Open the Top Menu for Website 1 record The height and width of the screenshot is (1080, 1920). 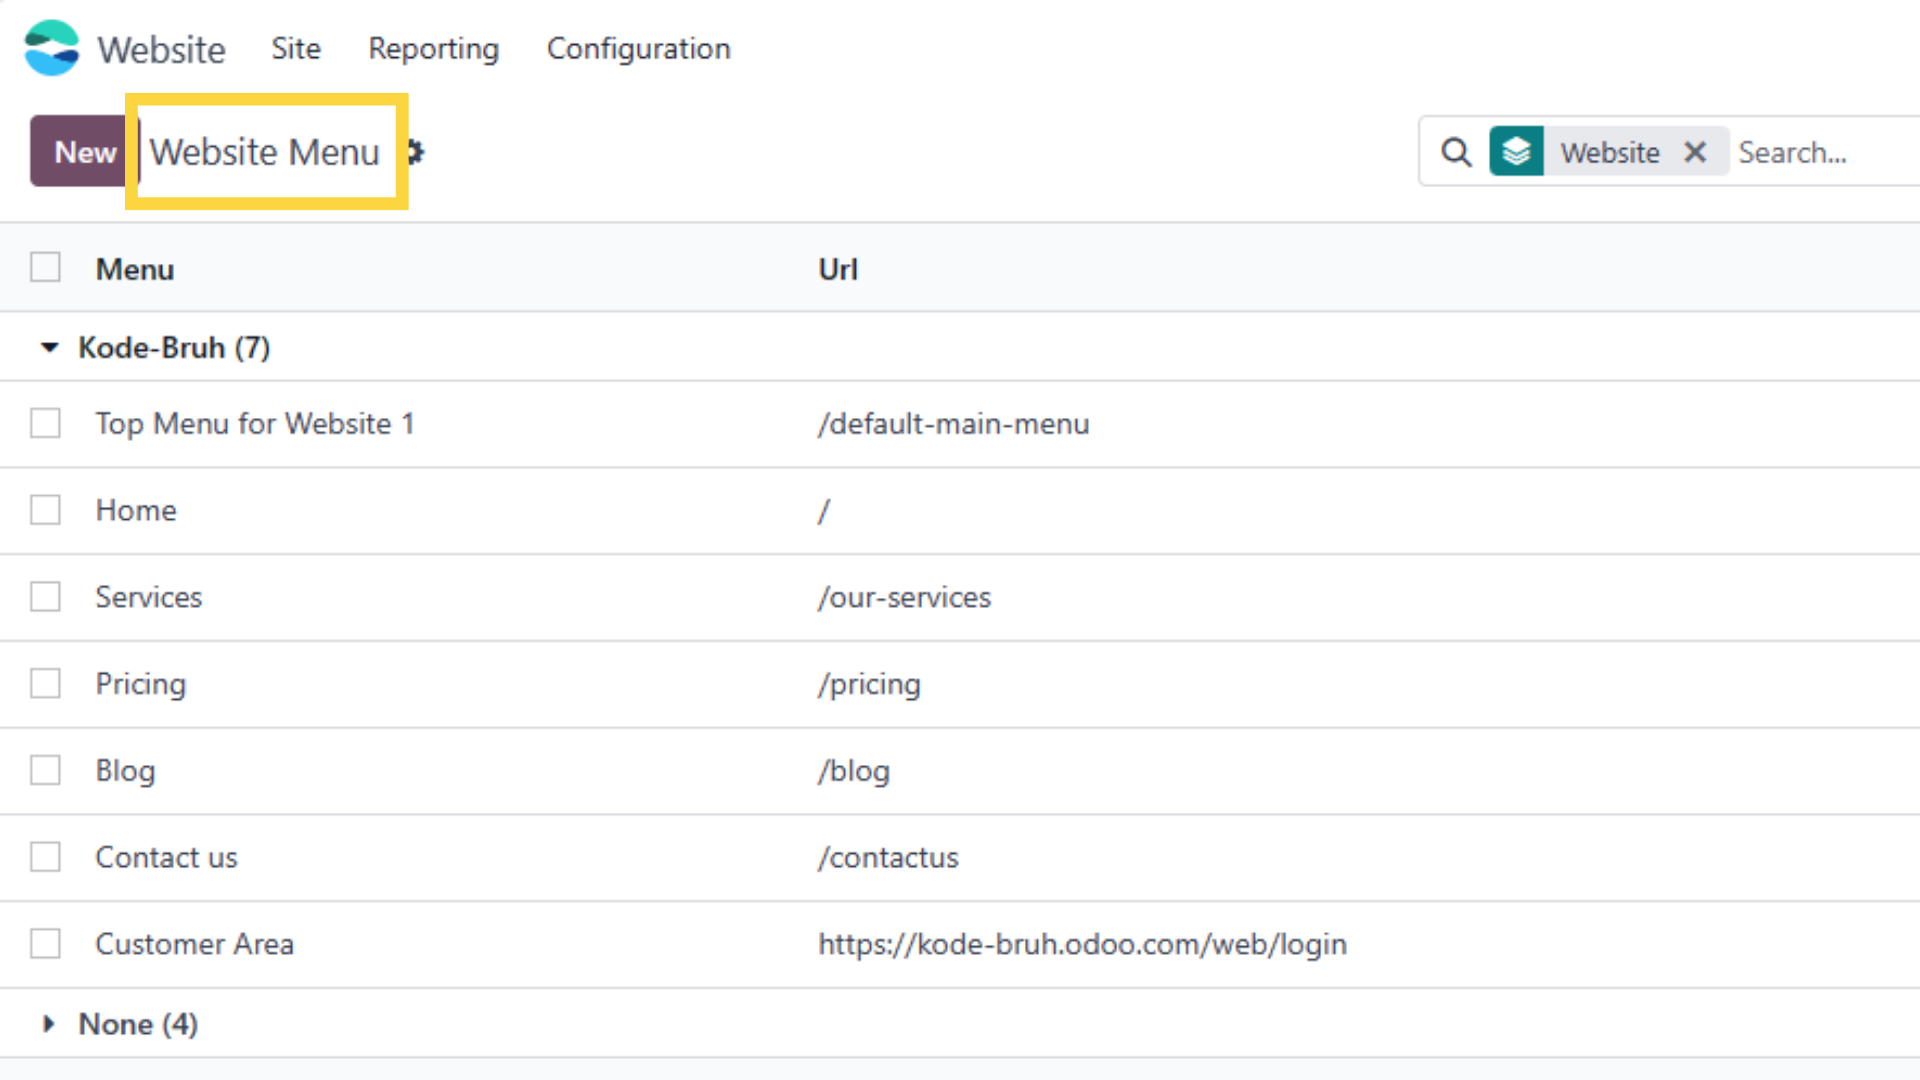click(255, 424)
